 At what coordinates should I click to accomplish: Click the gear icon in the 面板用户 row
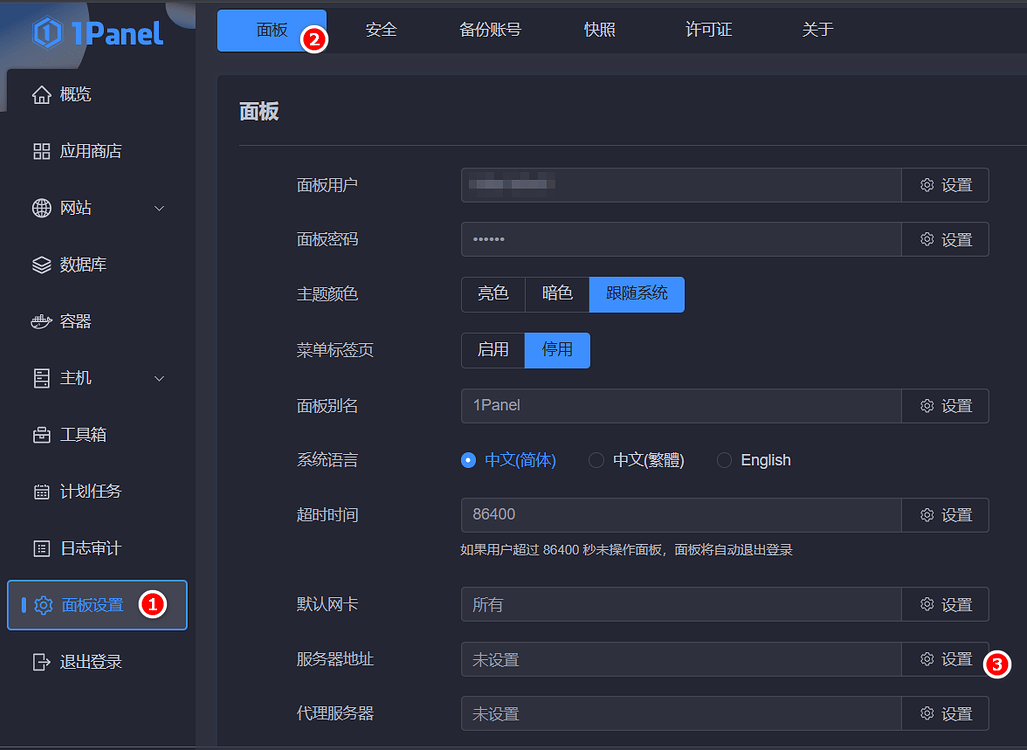[927, 185]
